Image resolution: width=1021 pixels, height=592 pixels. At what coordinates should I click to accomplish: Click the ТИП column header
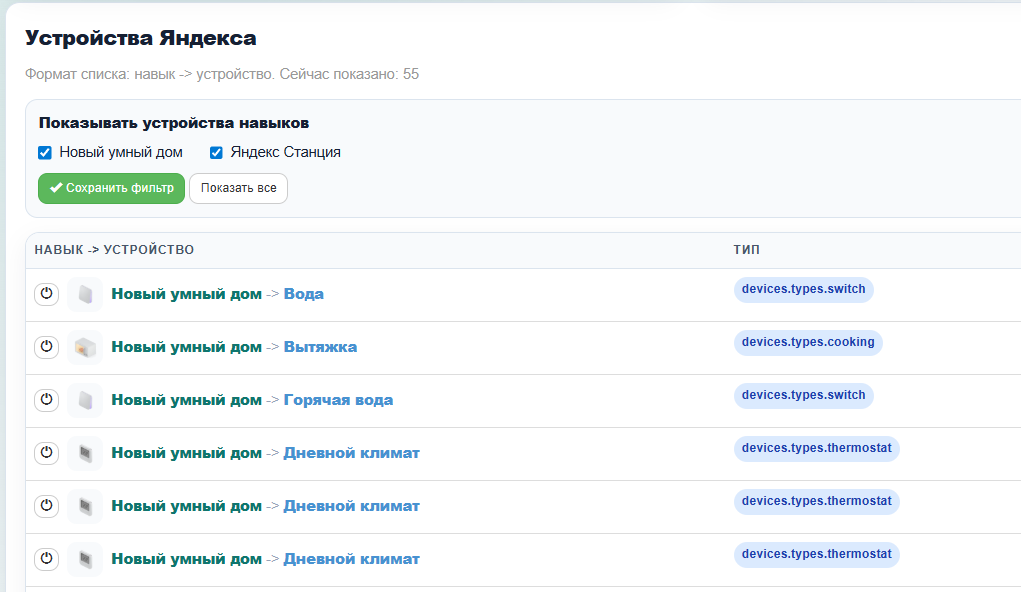point(746,249)
